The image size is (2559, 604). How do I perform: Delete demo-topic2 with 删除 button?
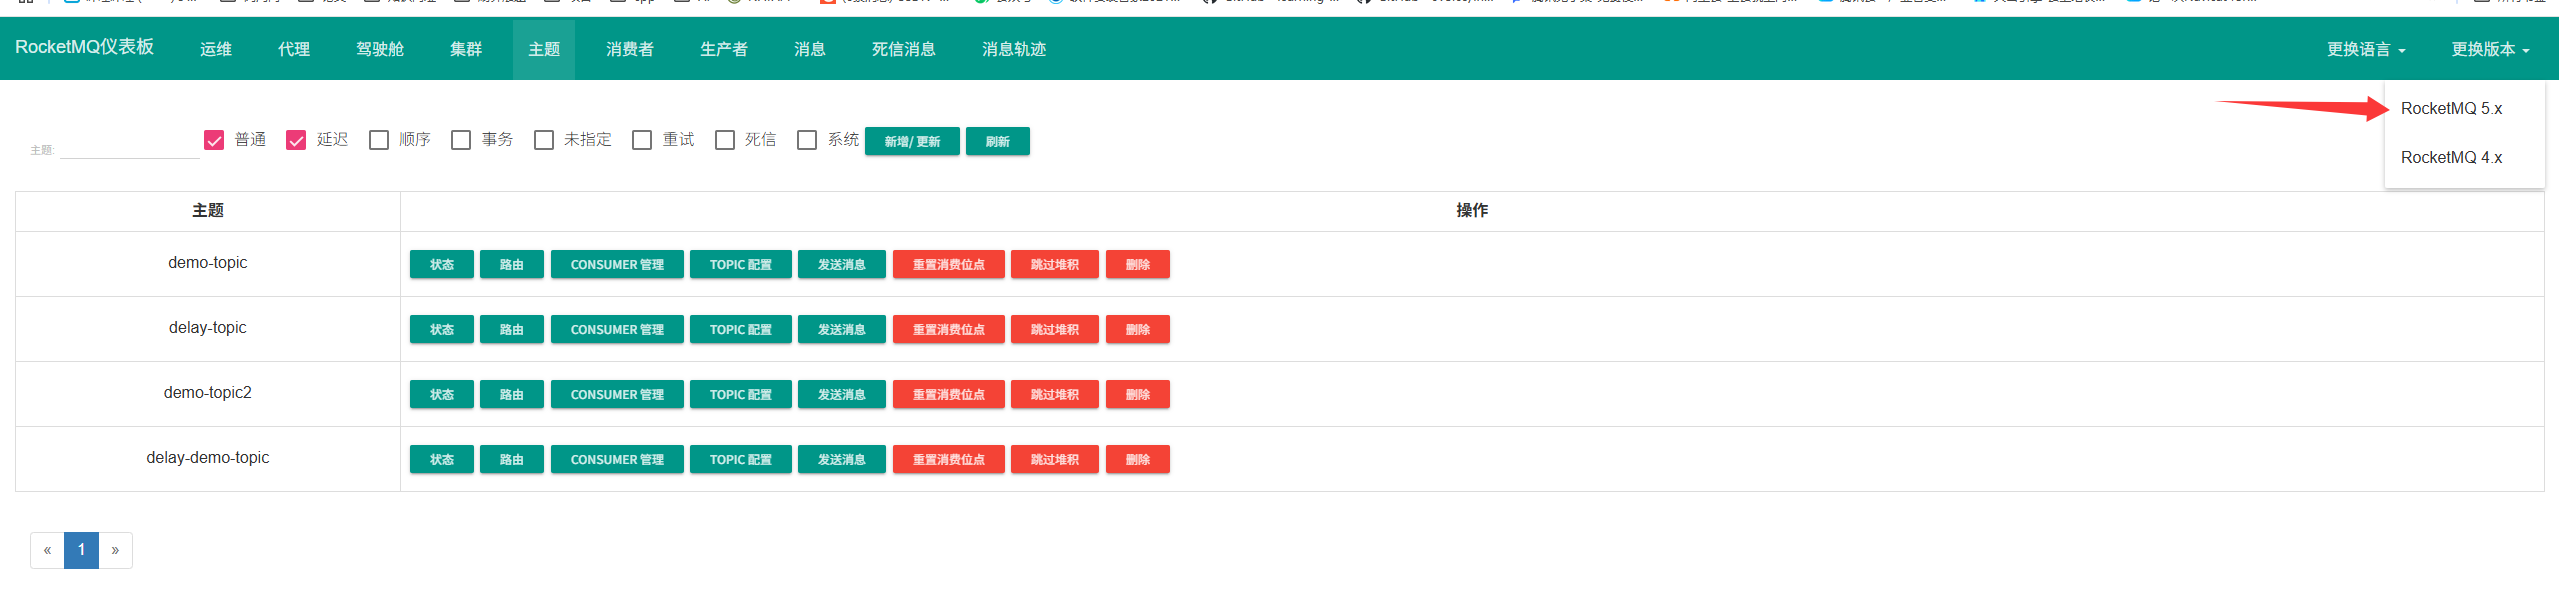pyautogui.click(x=1138, y=394)
